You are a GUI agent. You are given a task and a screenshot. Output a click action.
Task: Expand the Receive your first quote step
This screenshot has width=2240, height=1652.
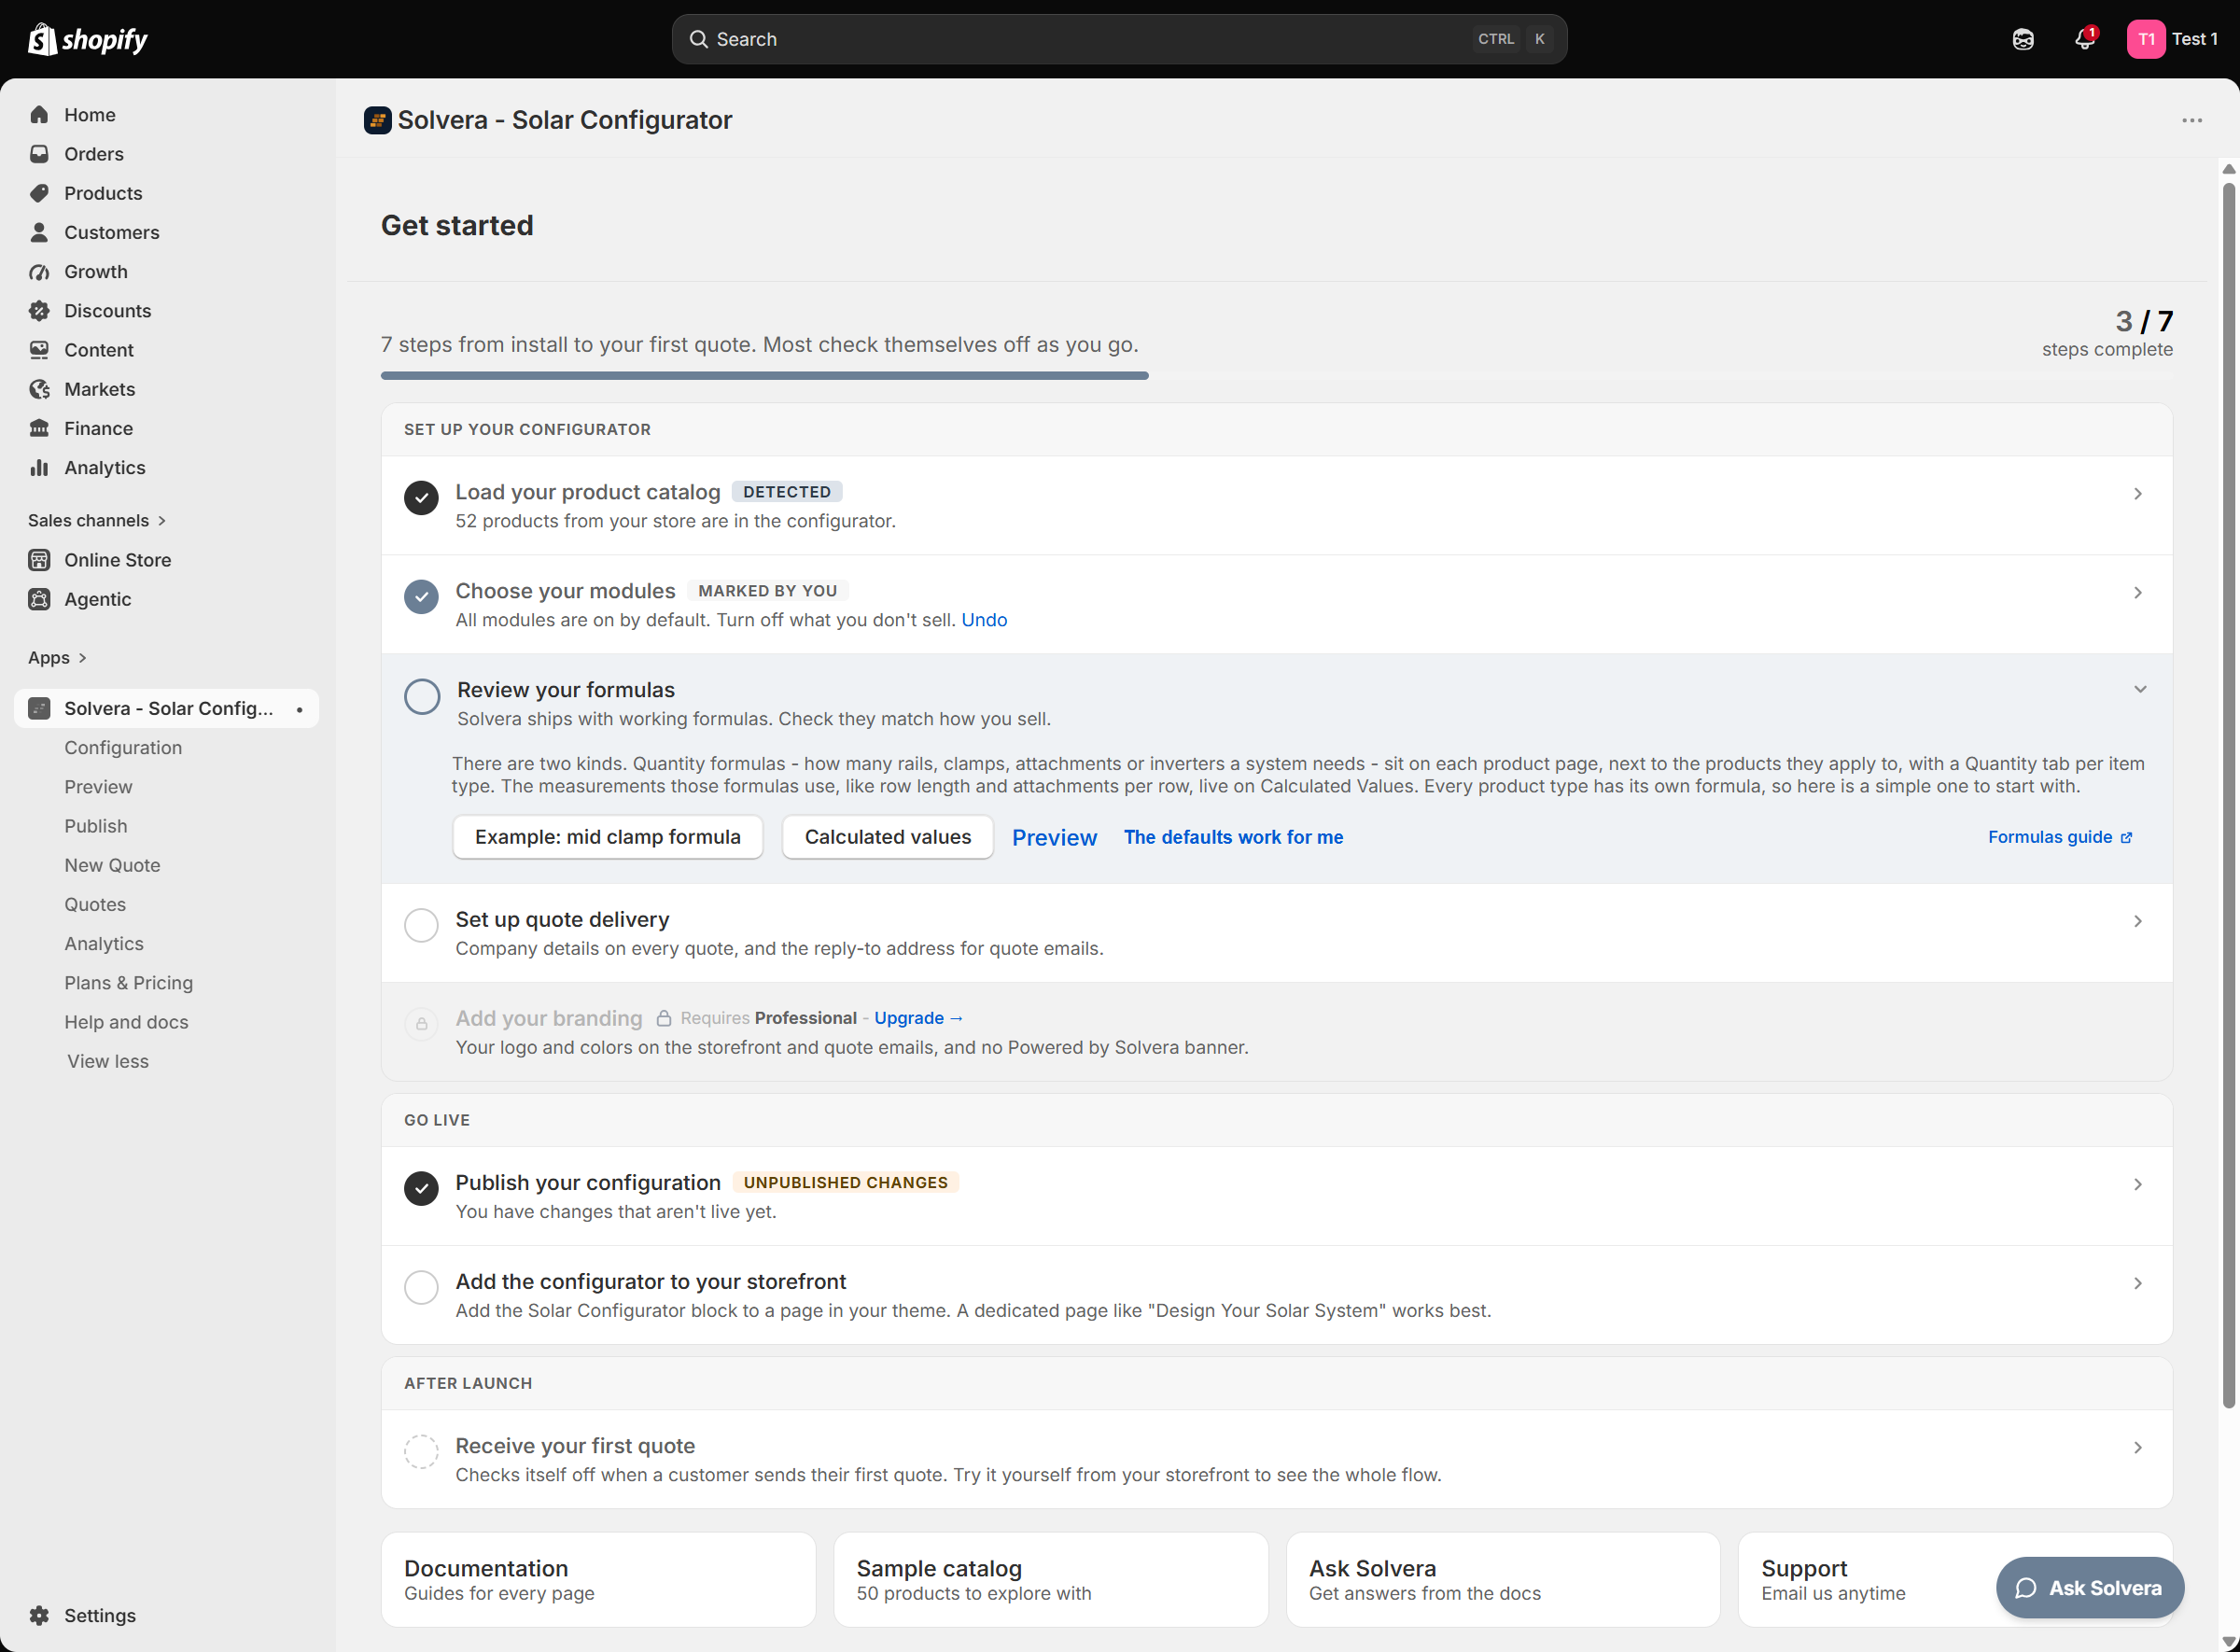point(2138,1448)
